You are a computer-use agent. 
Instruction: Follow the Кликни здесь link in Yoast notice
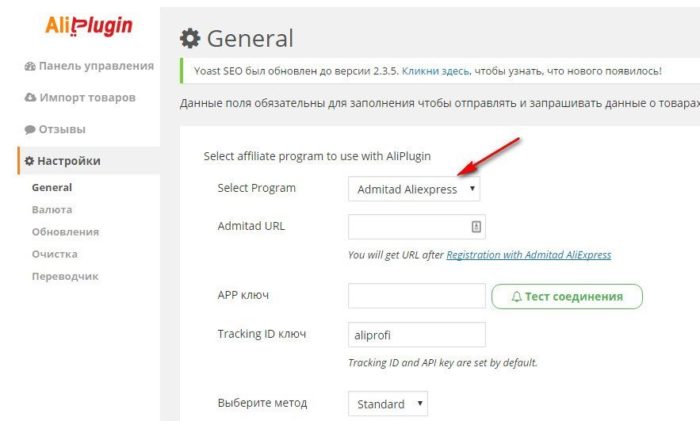coord(435,71)
